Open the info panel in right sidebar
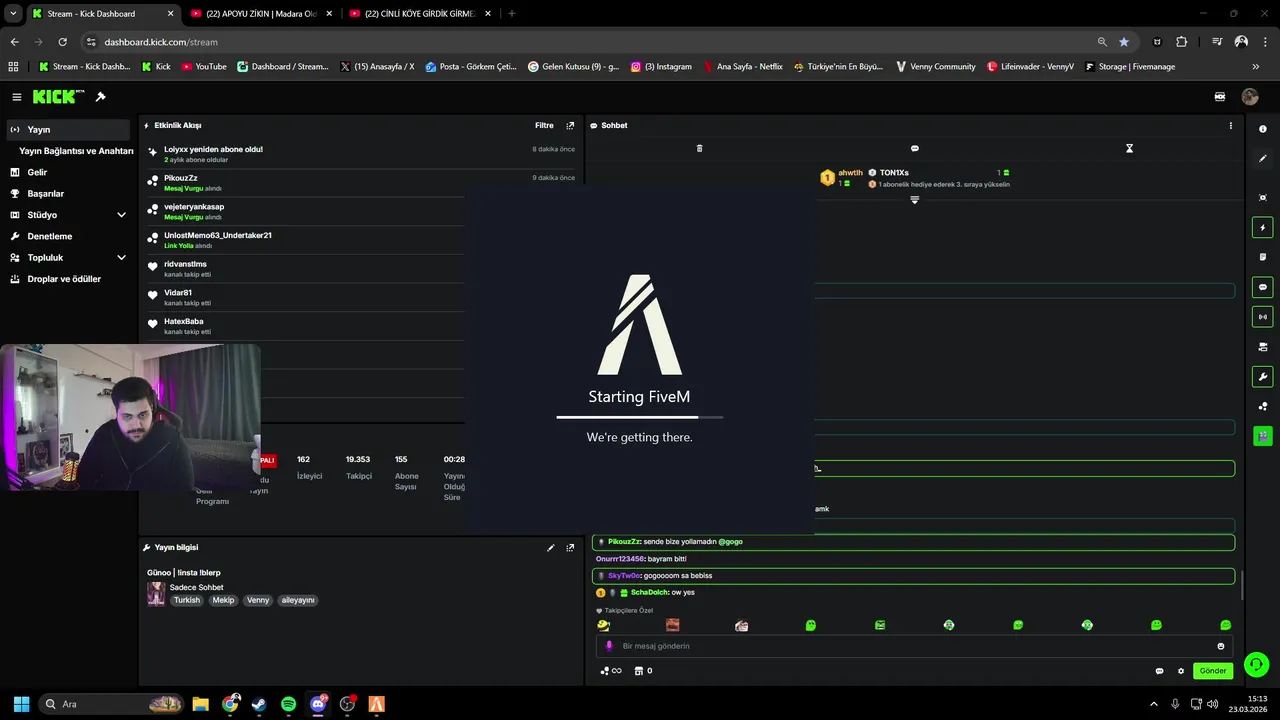The image size is (1280, 720). click(1263, 129)
